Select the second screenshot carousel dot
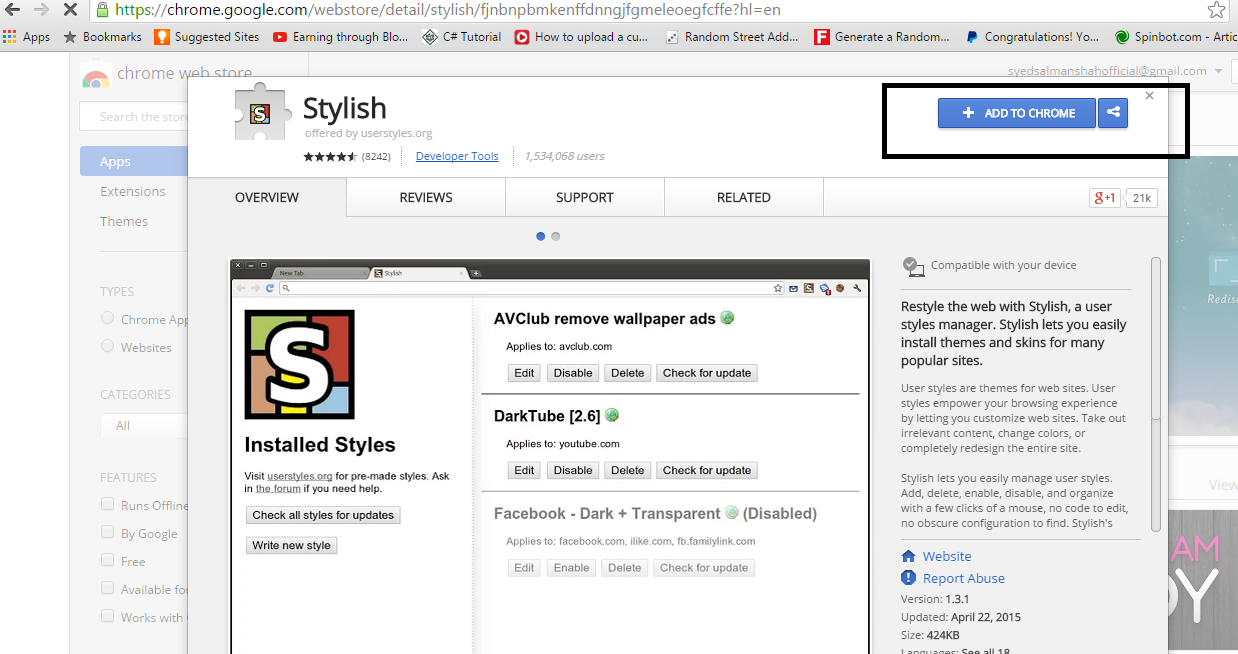This screenshot has width=1238, height=654. (x=556, y=236)
